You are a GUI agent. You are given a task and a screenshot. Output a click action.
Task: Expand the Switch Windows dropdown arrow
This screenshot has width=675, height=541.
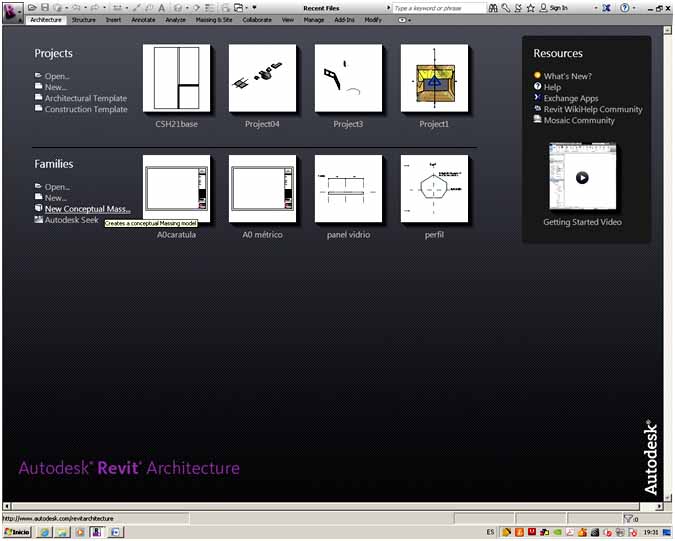pyautogui.click(x=247, y=8)
